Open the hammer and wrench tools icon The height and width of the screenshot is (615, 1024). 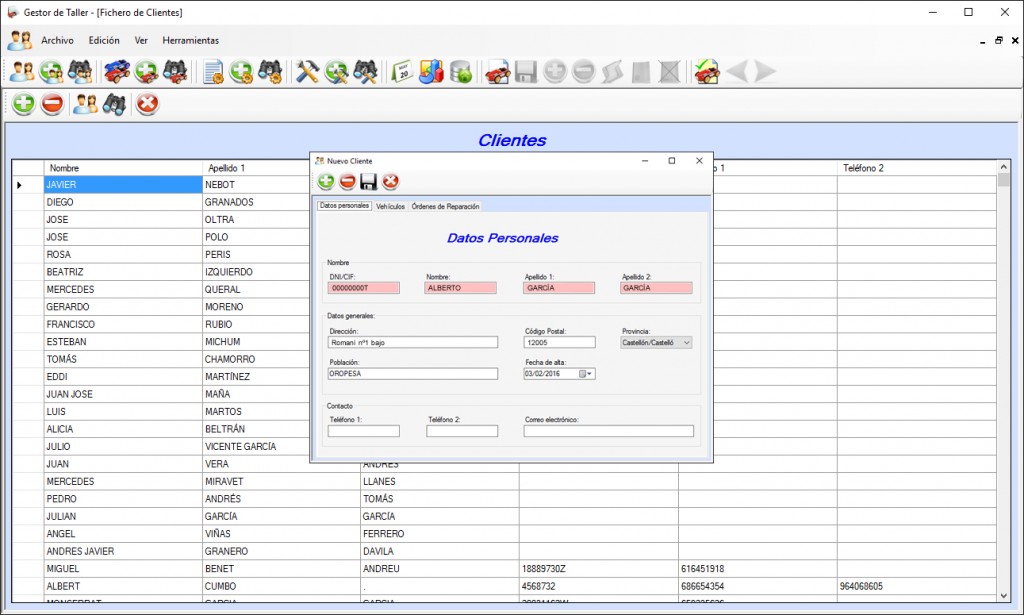pos(307,72)
